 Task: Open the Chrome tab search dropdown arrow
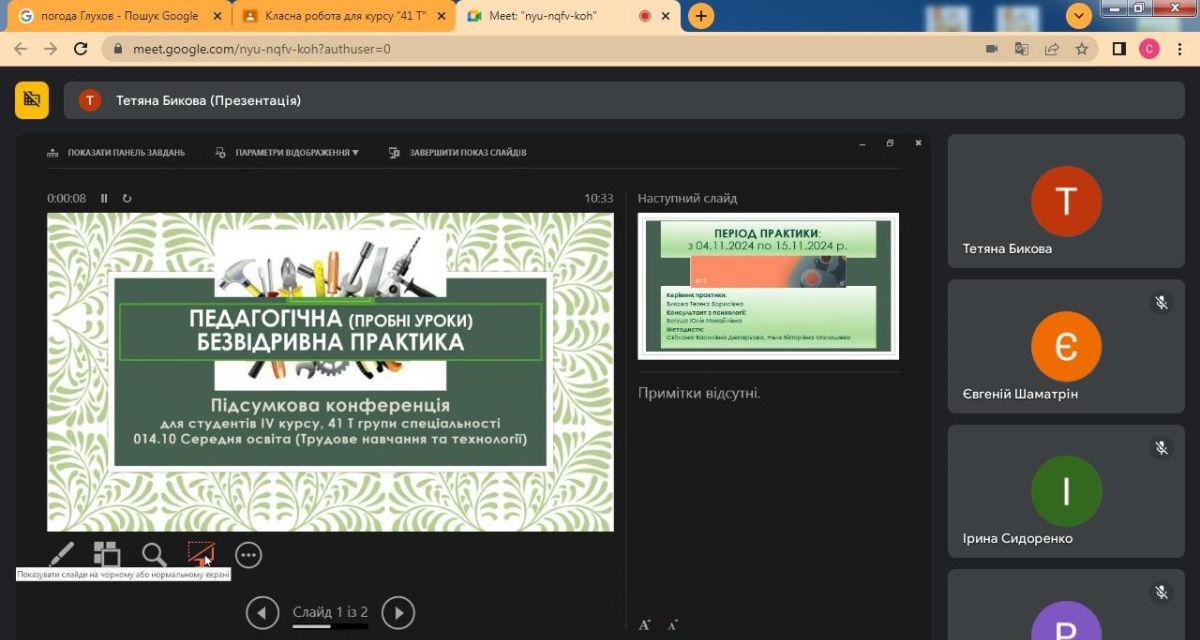1078,16
